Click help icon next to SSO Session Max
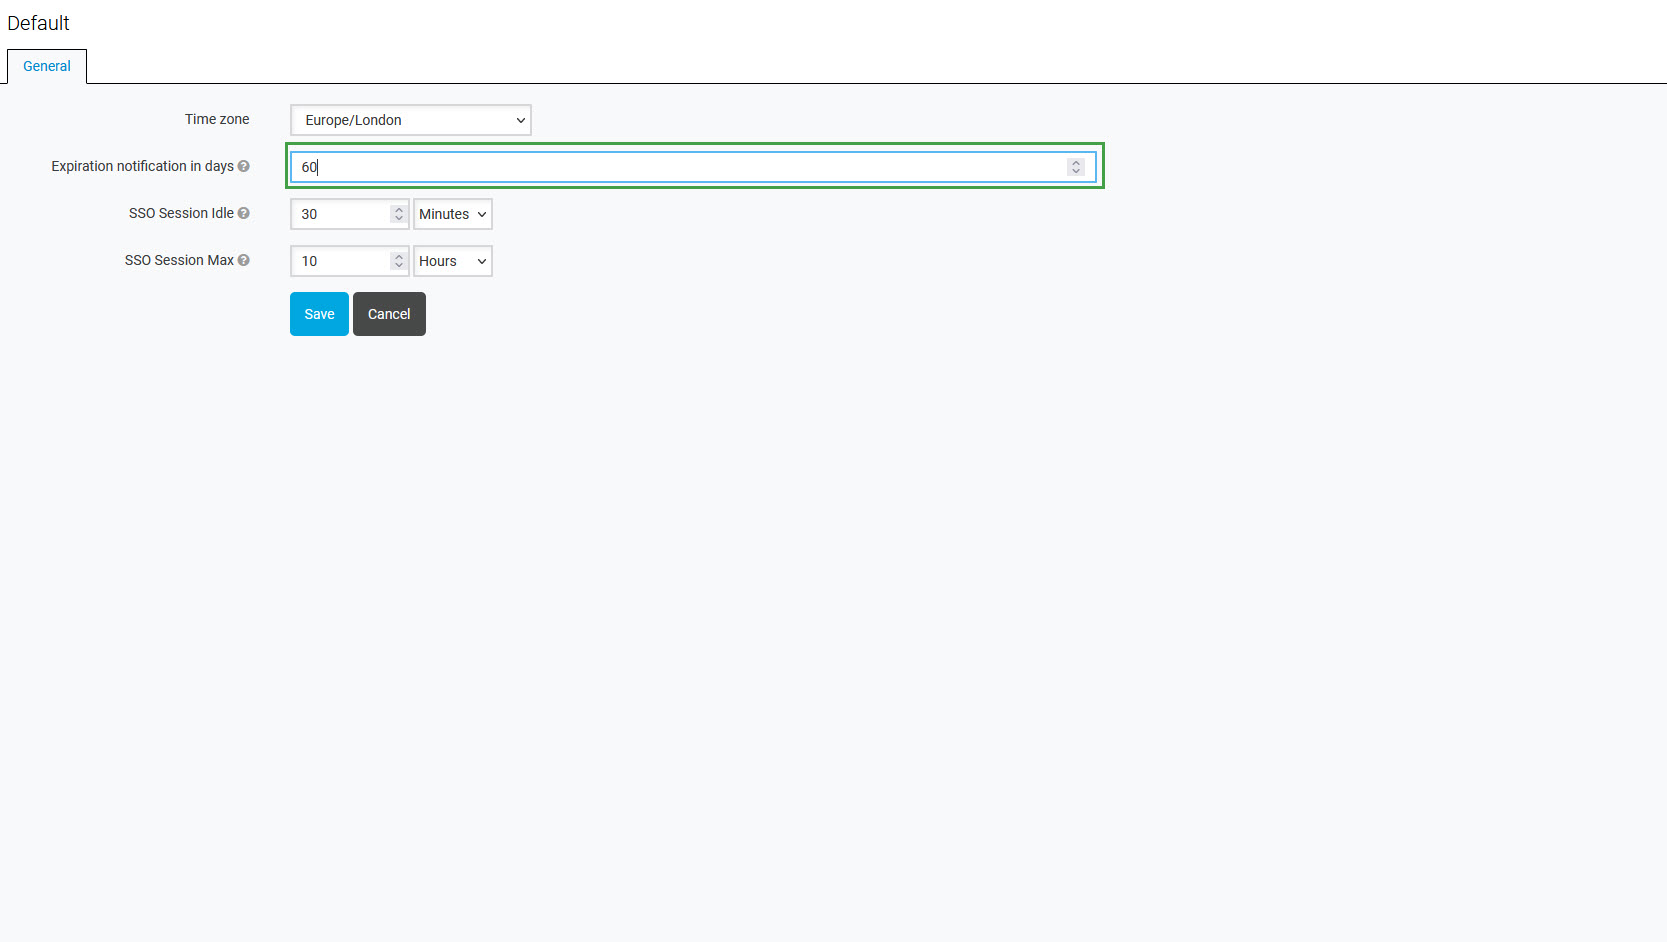 coord(243,260)
